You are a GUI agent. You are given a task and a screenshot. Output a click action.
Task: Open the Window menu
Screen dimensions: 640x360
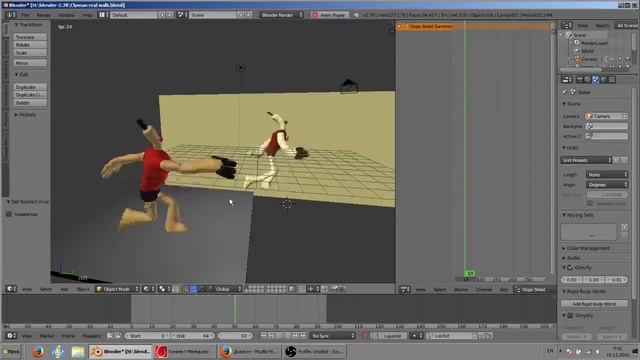click(x=67, y=15)
